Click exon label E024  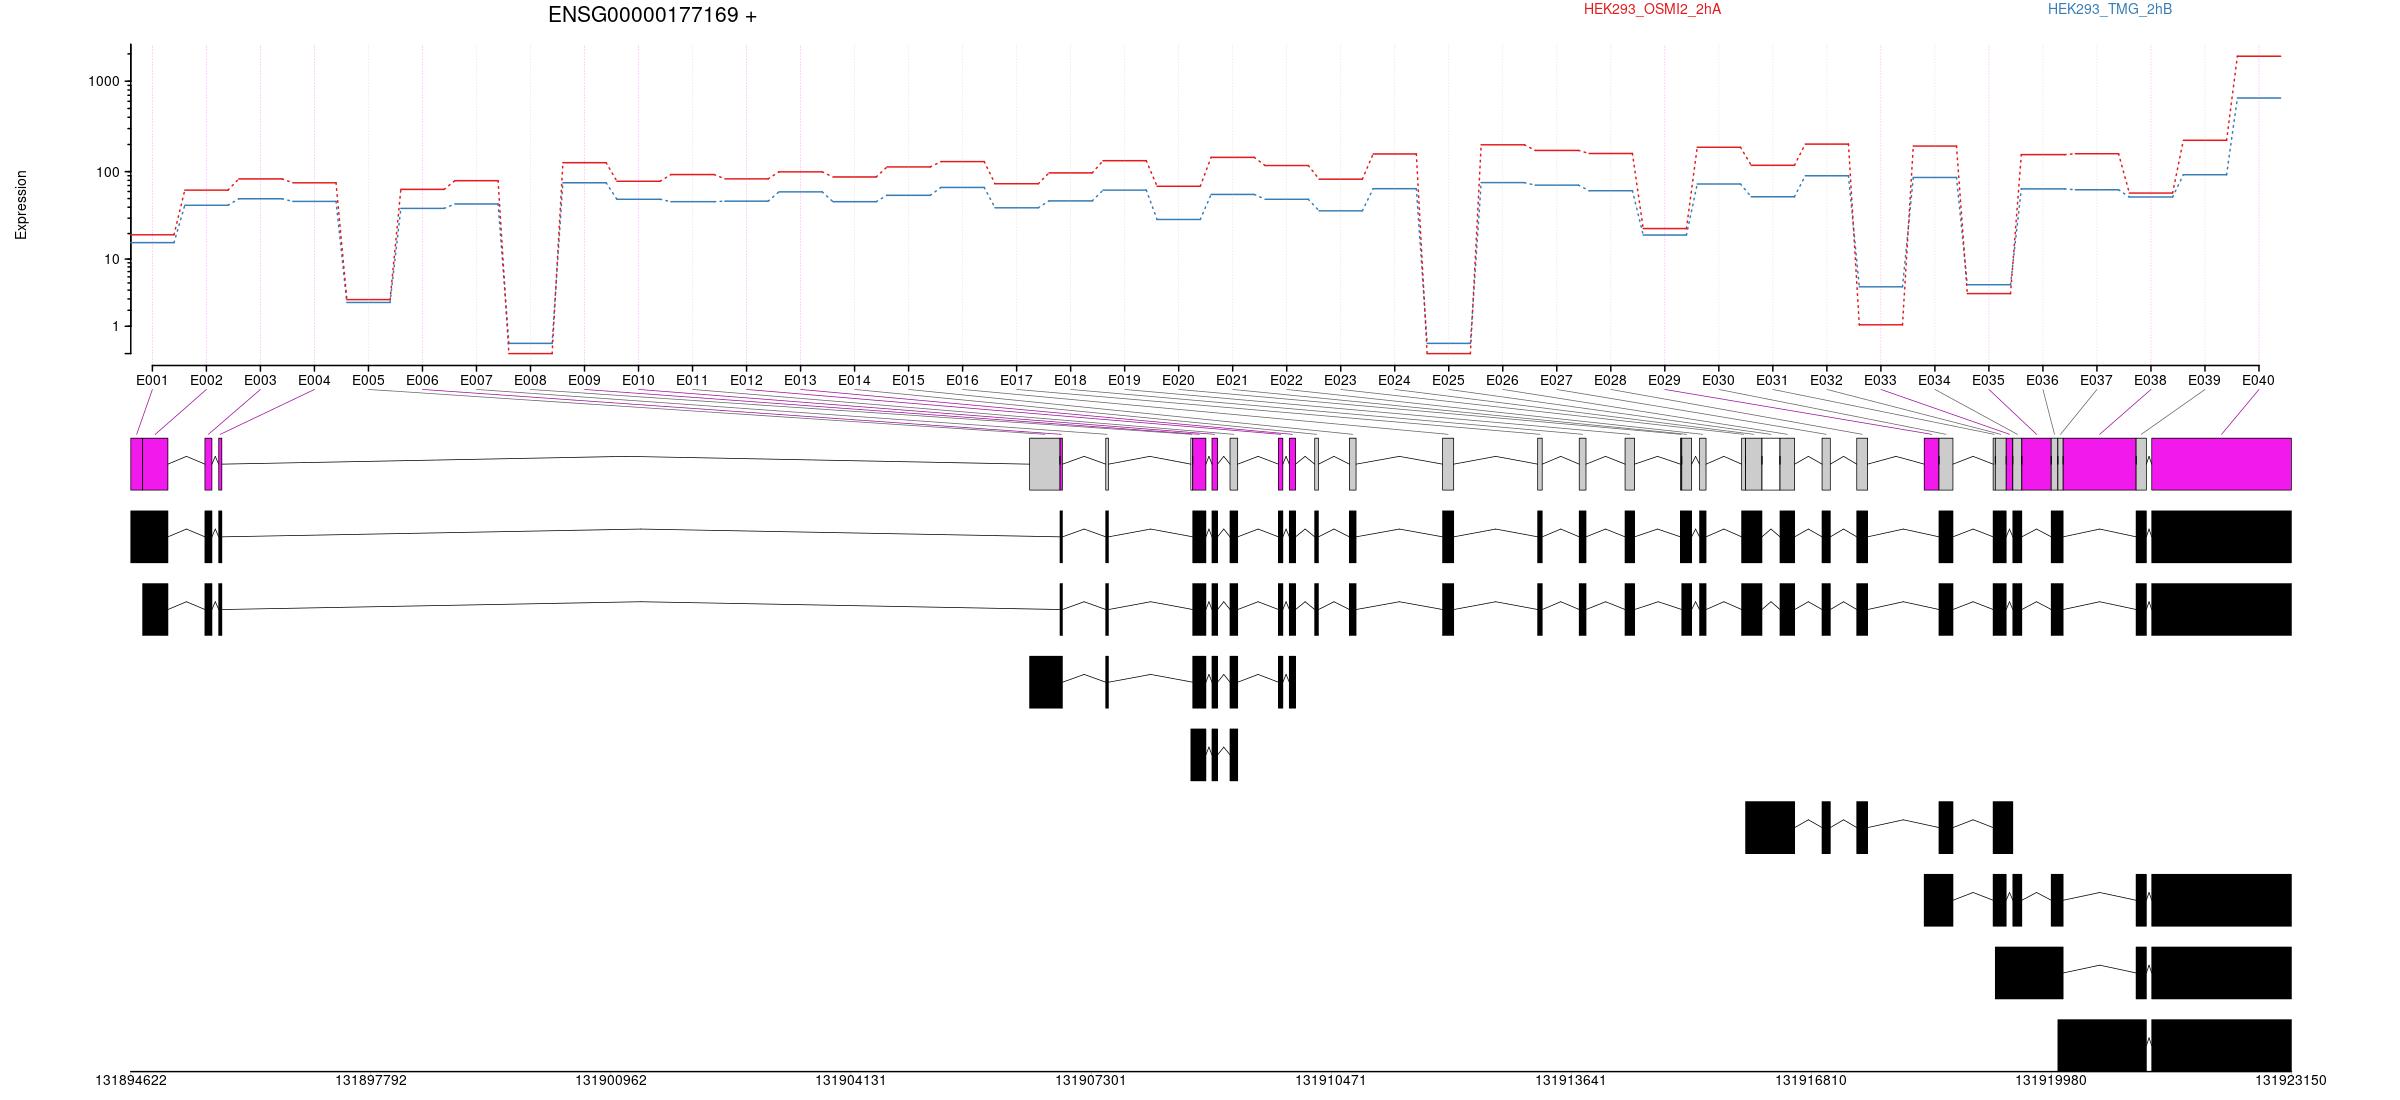coord(1394,380)
